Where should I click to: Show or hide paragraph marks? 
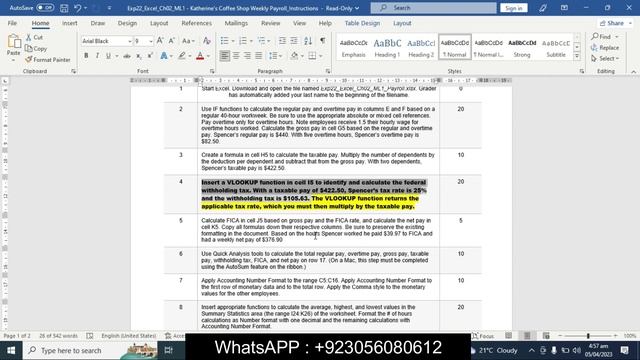(x=322, y=40)
